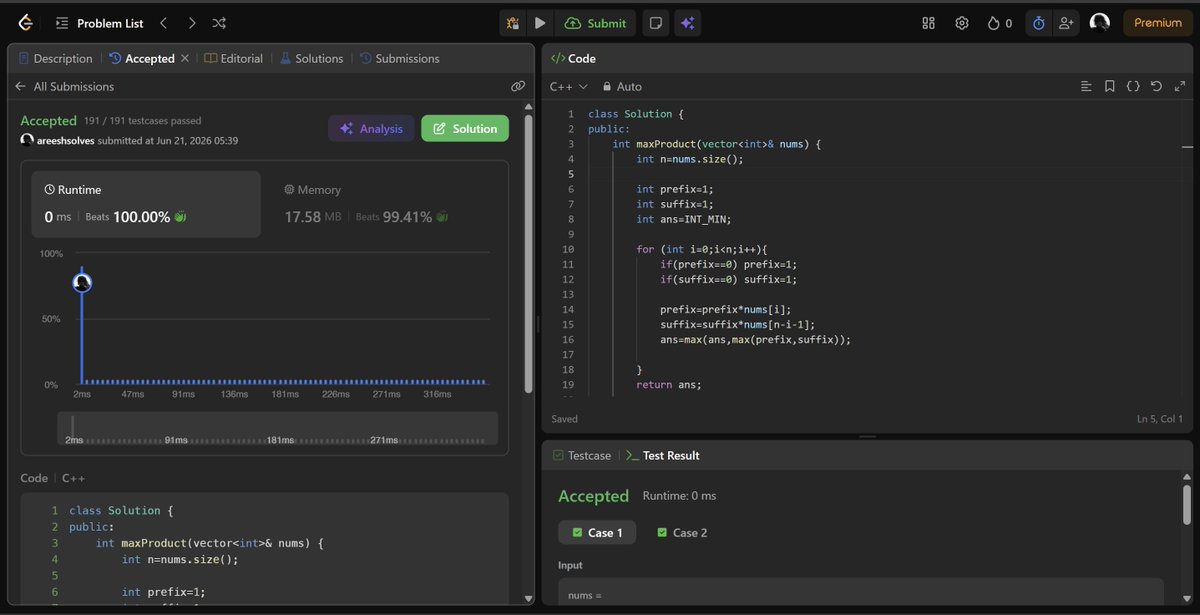Select the Memory stats card
This screenshot has height=615, width=1200.
tap(385, 202)
